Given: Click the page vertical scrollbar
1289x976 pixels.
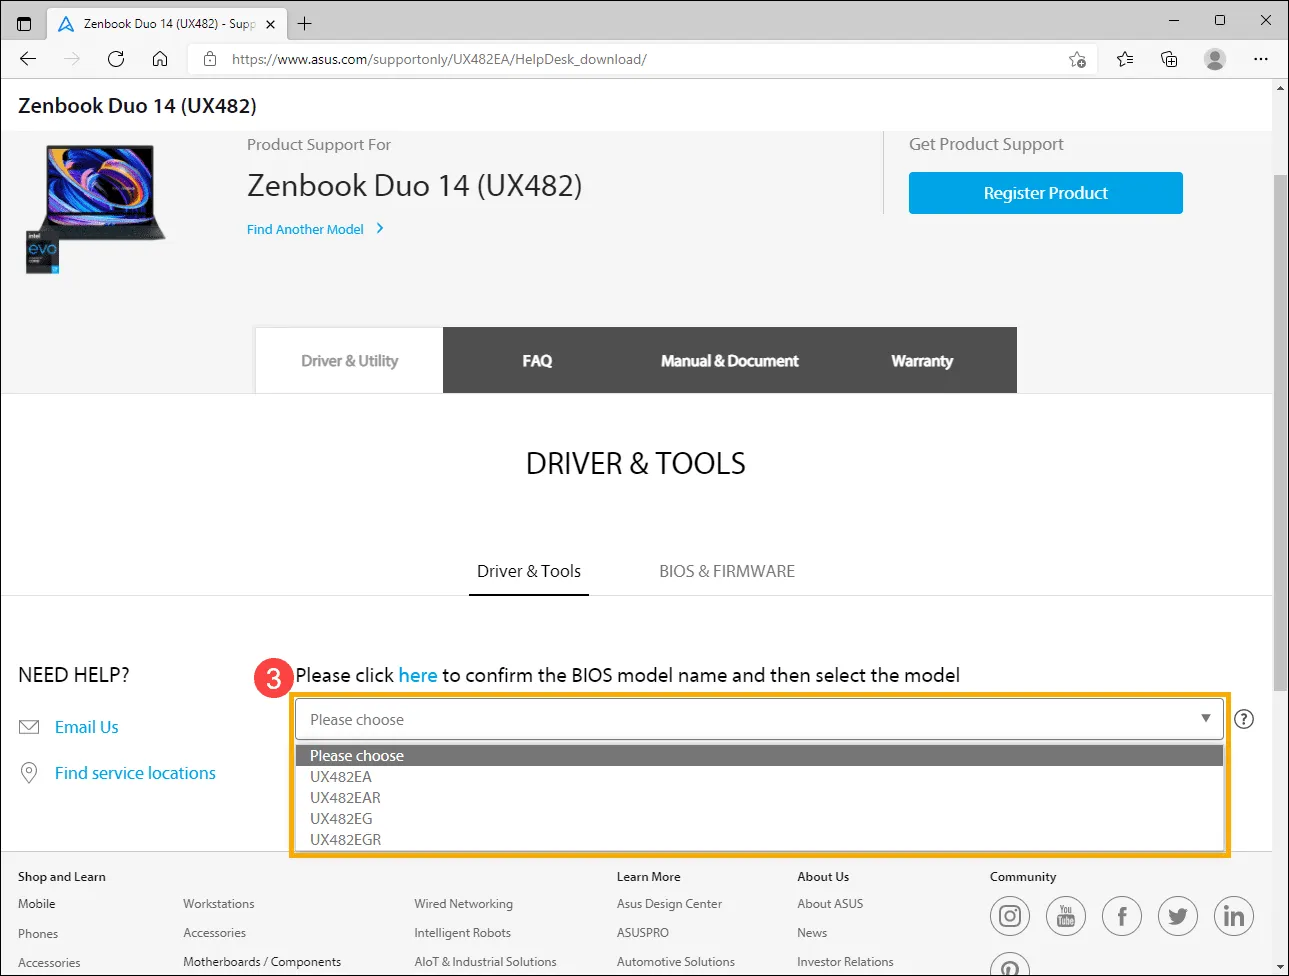Looking at the screenshot, I should 1280,430.
